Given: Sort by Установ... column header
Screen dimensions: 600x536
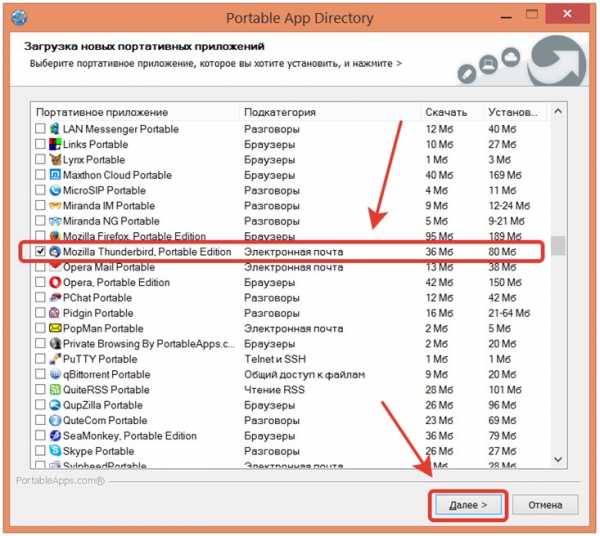Looking at the screenshot, I should (x=515, y=112).
